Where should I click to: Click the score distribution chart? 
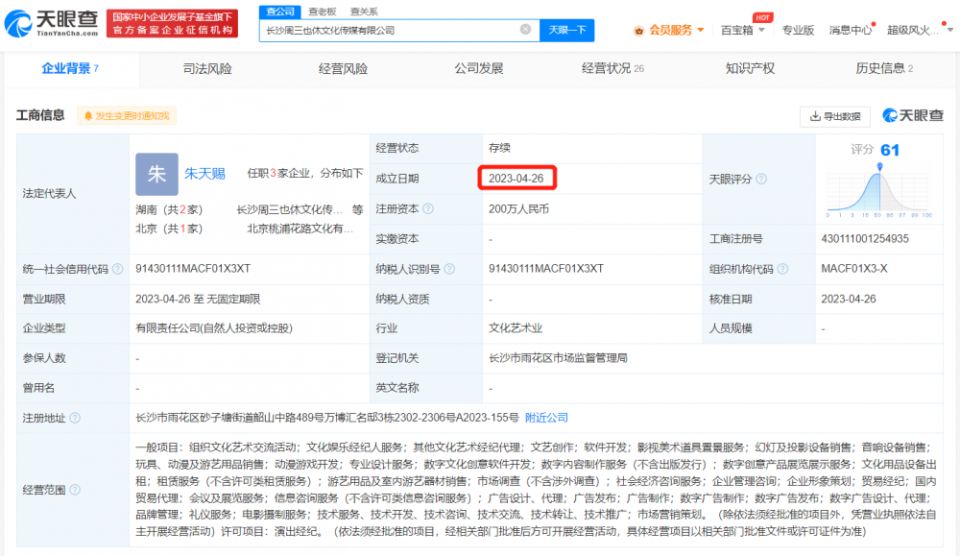coord(879,190)
